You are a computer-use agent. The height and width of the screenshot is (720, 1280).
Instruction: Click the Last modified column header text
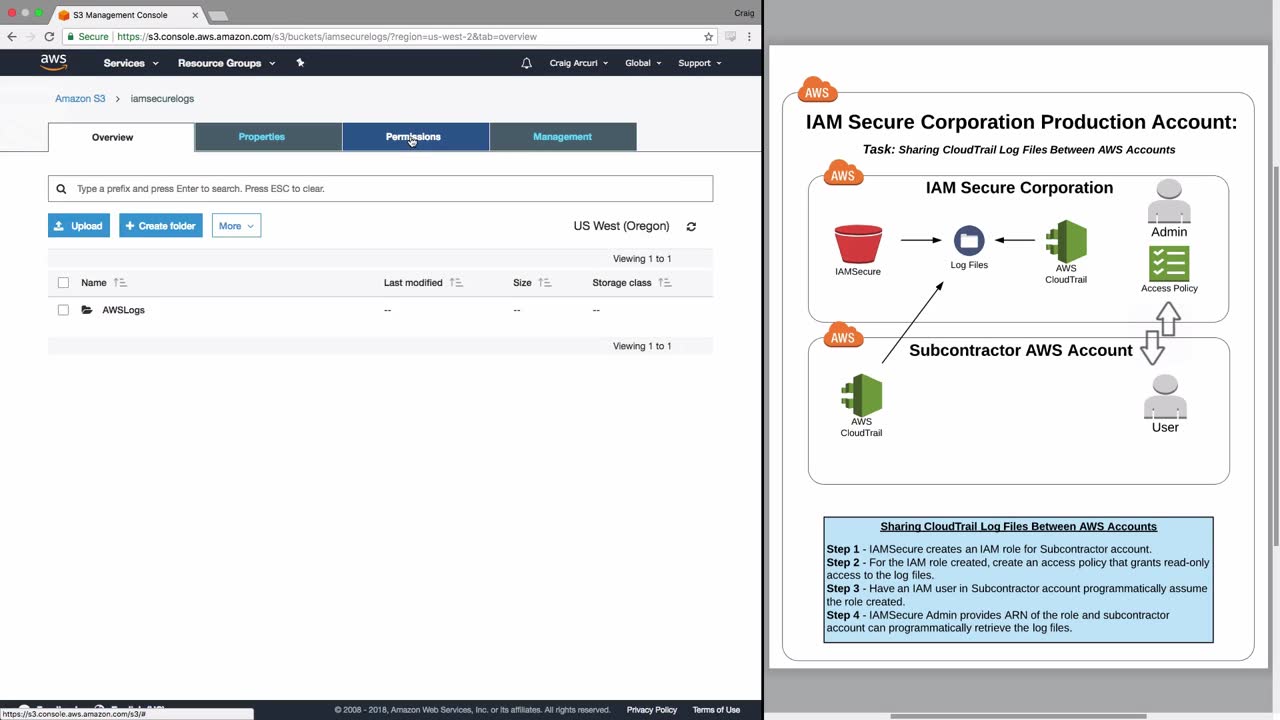coord(413,283)
